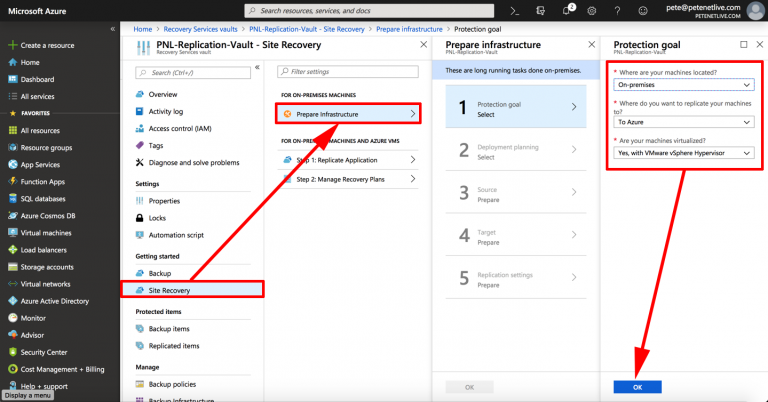Click the top search resources box

pos(369,10)
